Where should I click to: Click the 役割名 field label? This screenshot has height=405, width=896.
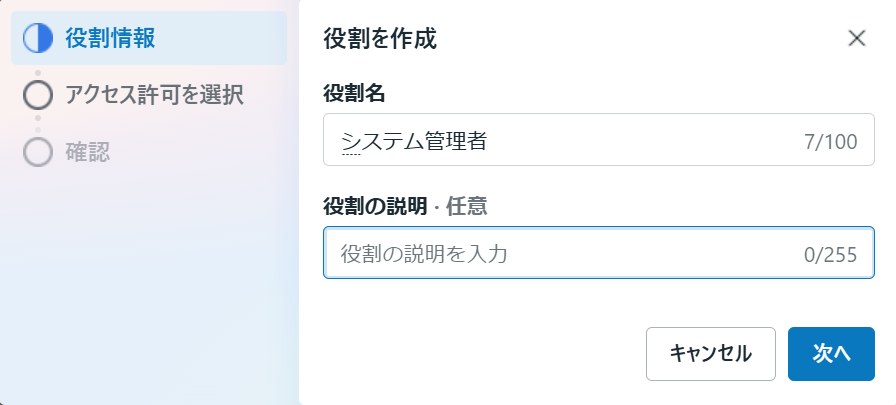(x=355, y=94)
